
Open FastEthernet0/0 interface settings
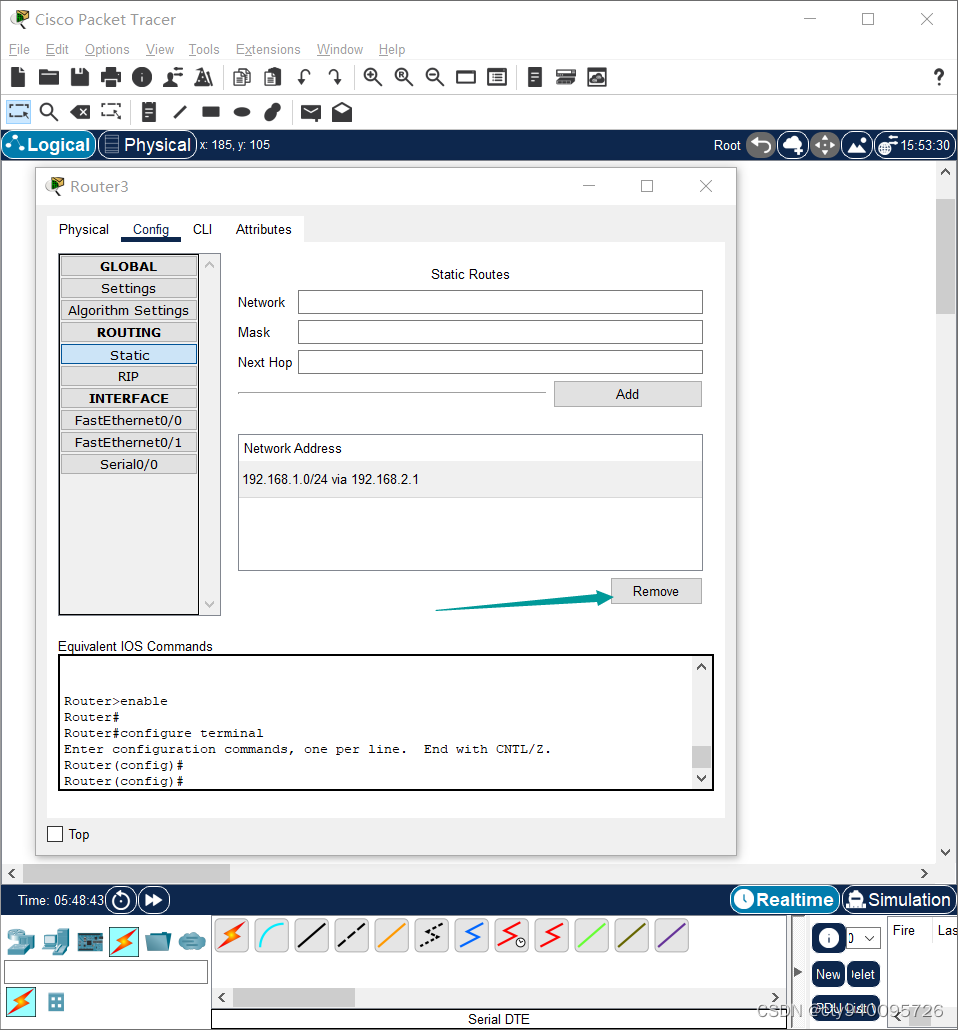click(x=129, y=420)
